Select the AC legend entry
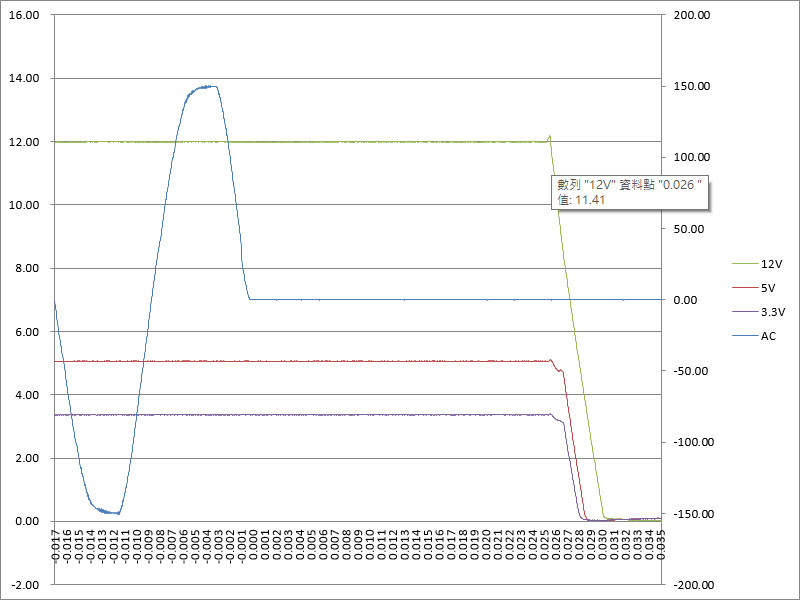This screenshot has width=800, height=600. tap(754, 336)
